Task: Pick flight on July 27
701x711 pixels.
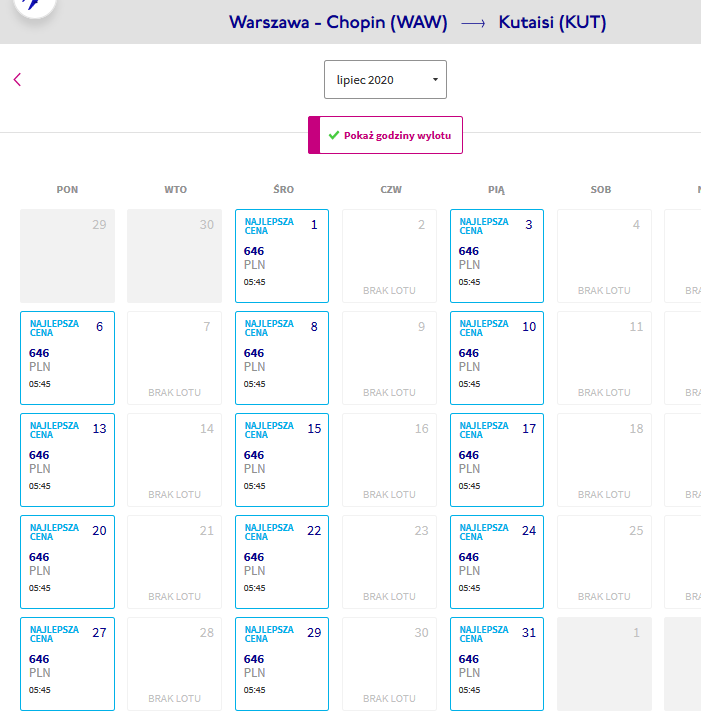Action: pyautogui.click(x=68, y=664)
